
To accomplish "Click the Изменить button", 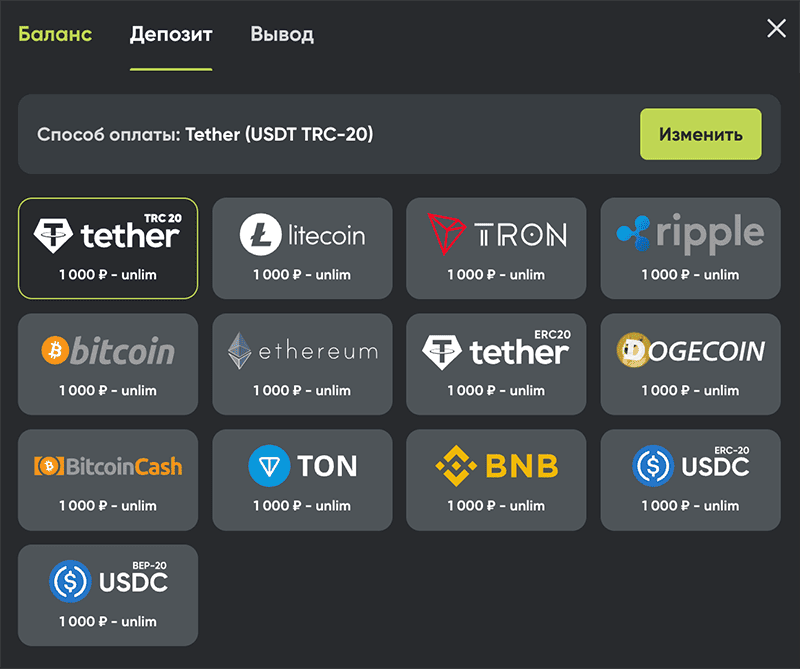I will pos(701,134).
